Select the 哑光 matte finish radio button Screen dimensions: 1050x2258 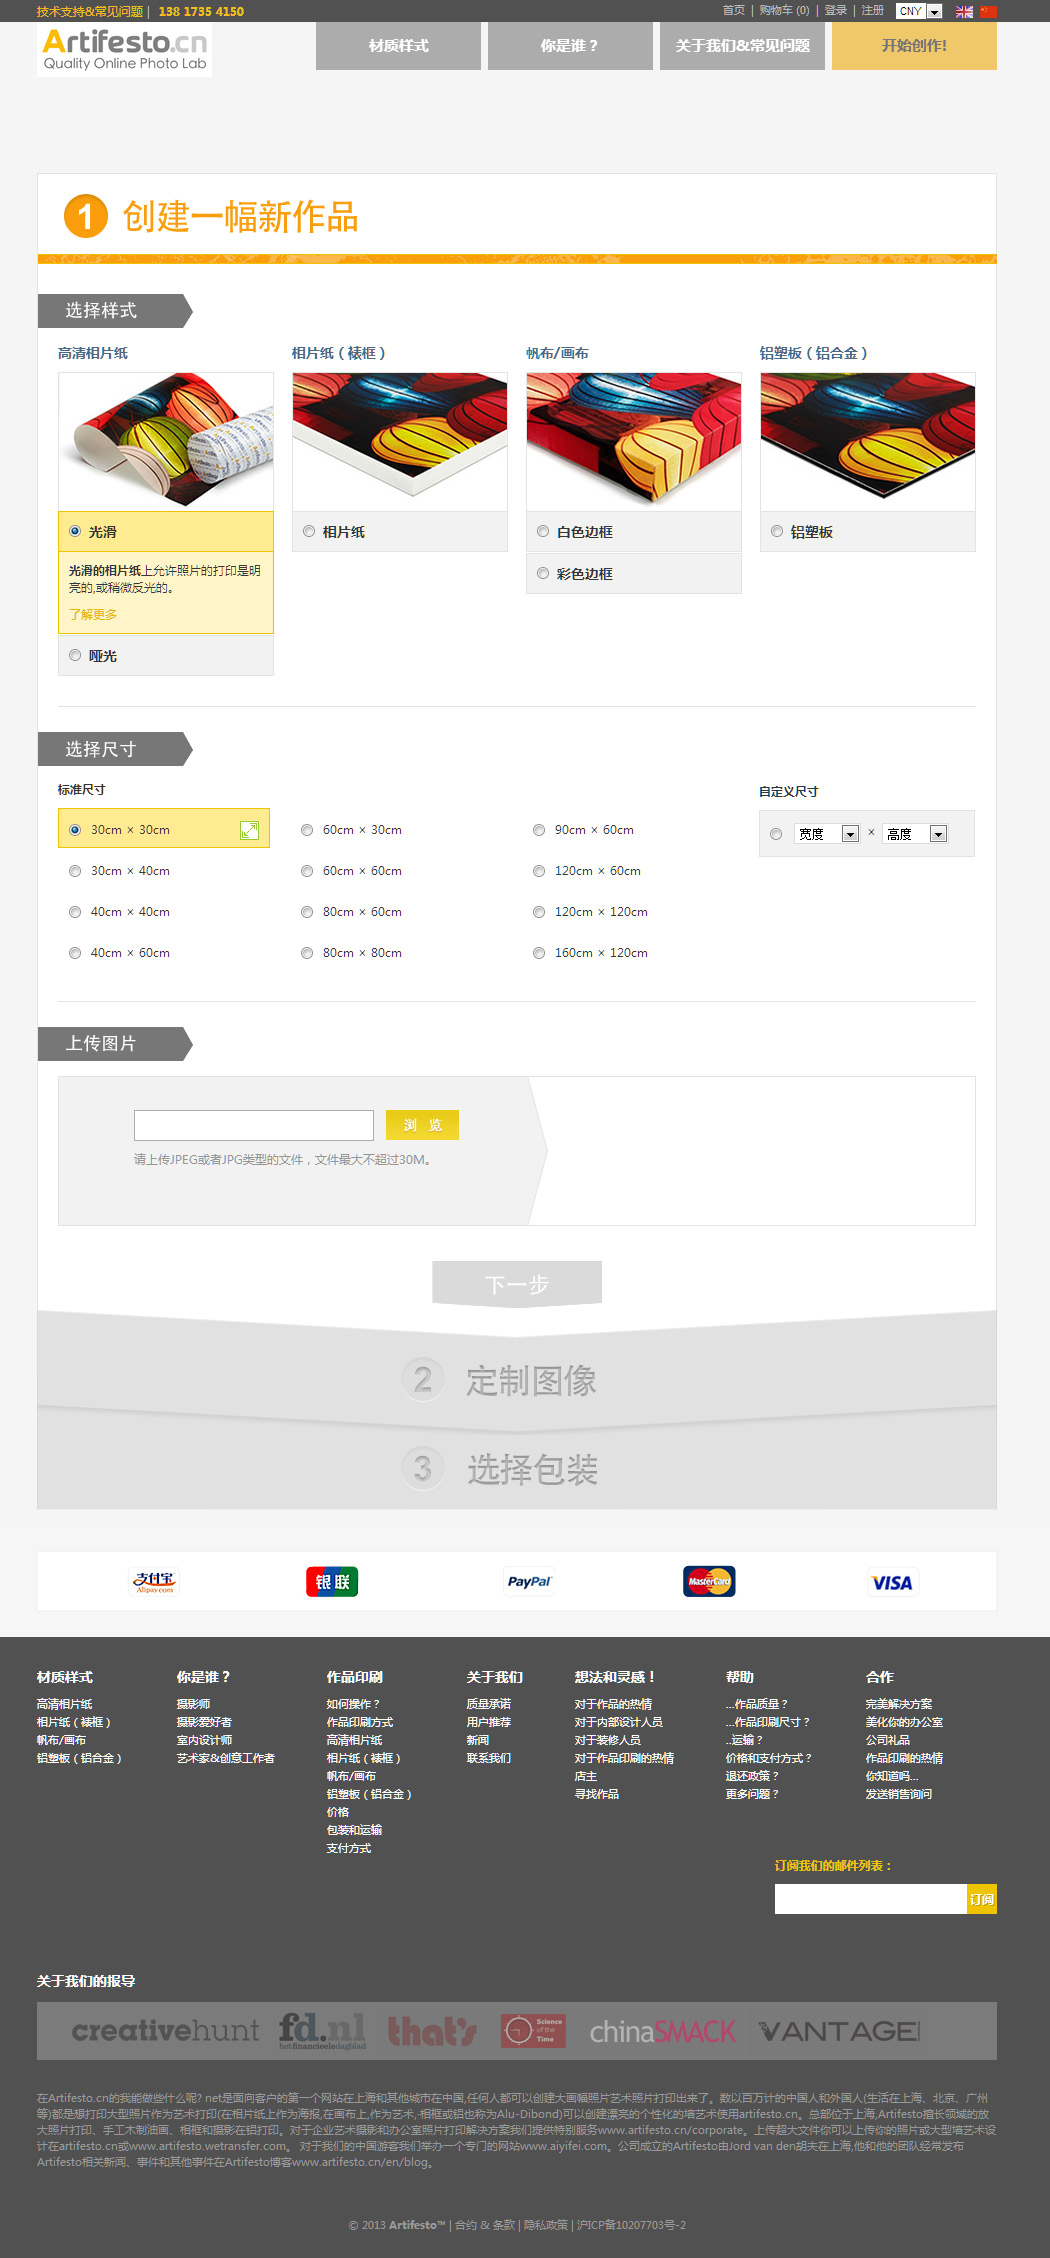(x=75, y=656)
